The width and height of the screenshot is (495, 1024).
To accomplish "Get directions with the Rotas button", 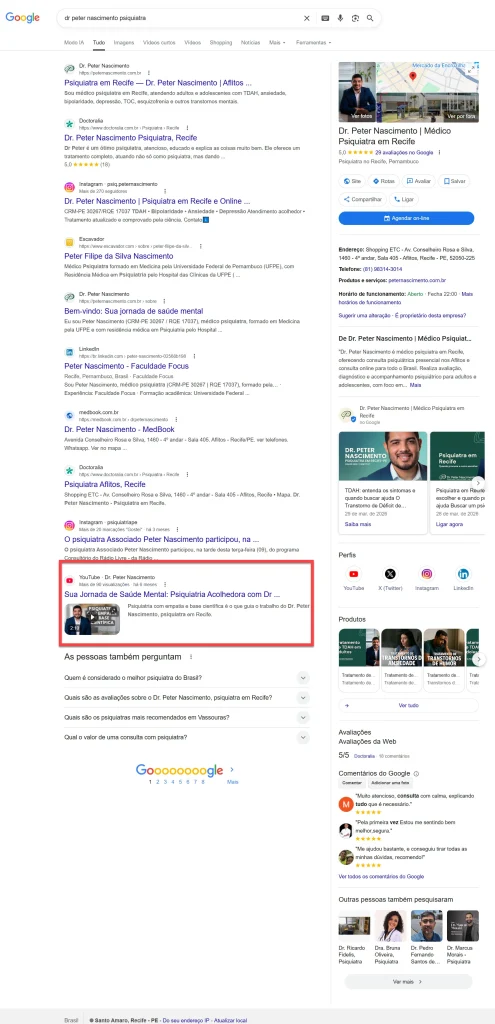I will (384, 181).
